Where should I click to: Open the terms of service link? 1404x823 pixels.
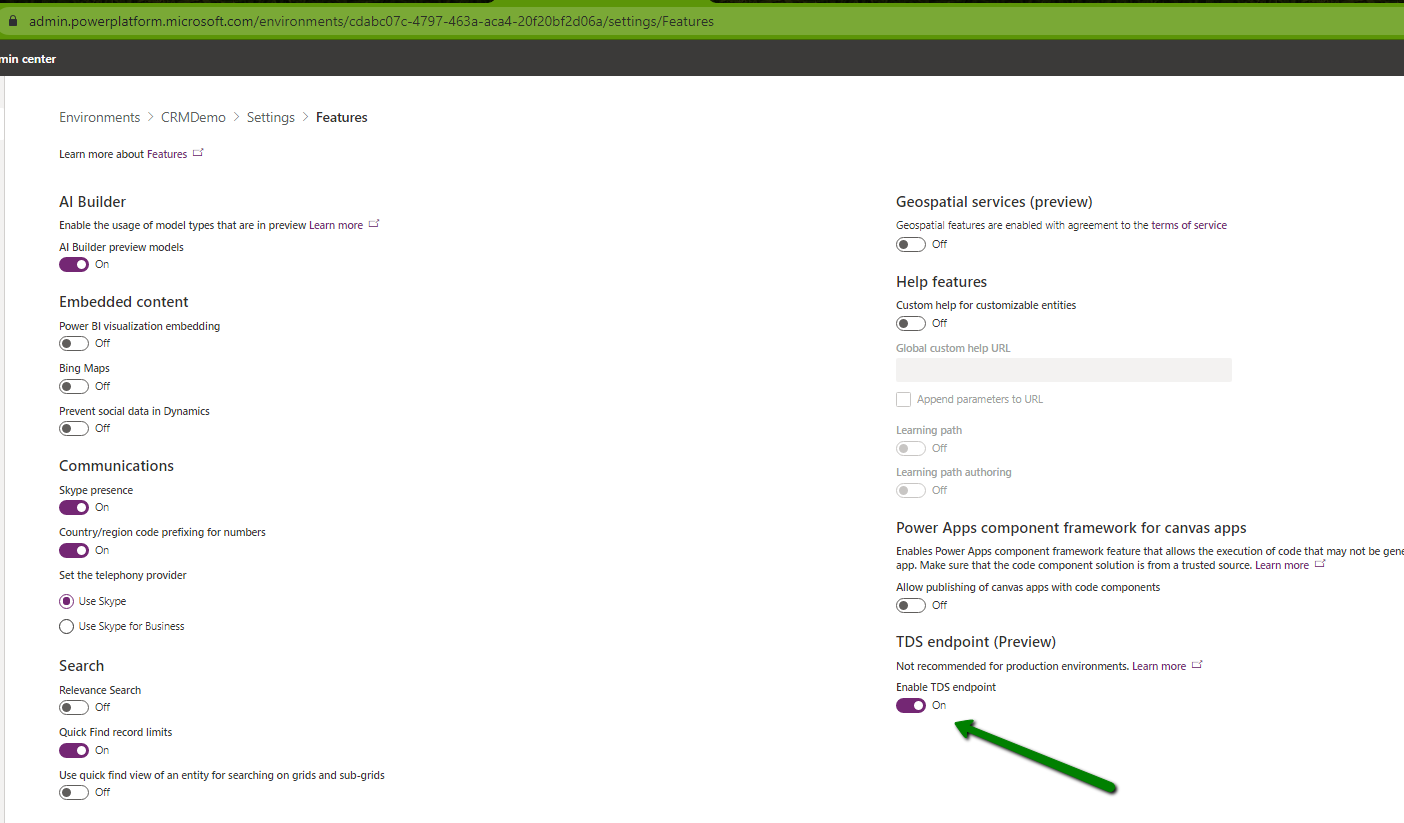1188,226
